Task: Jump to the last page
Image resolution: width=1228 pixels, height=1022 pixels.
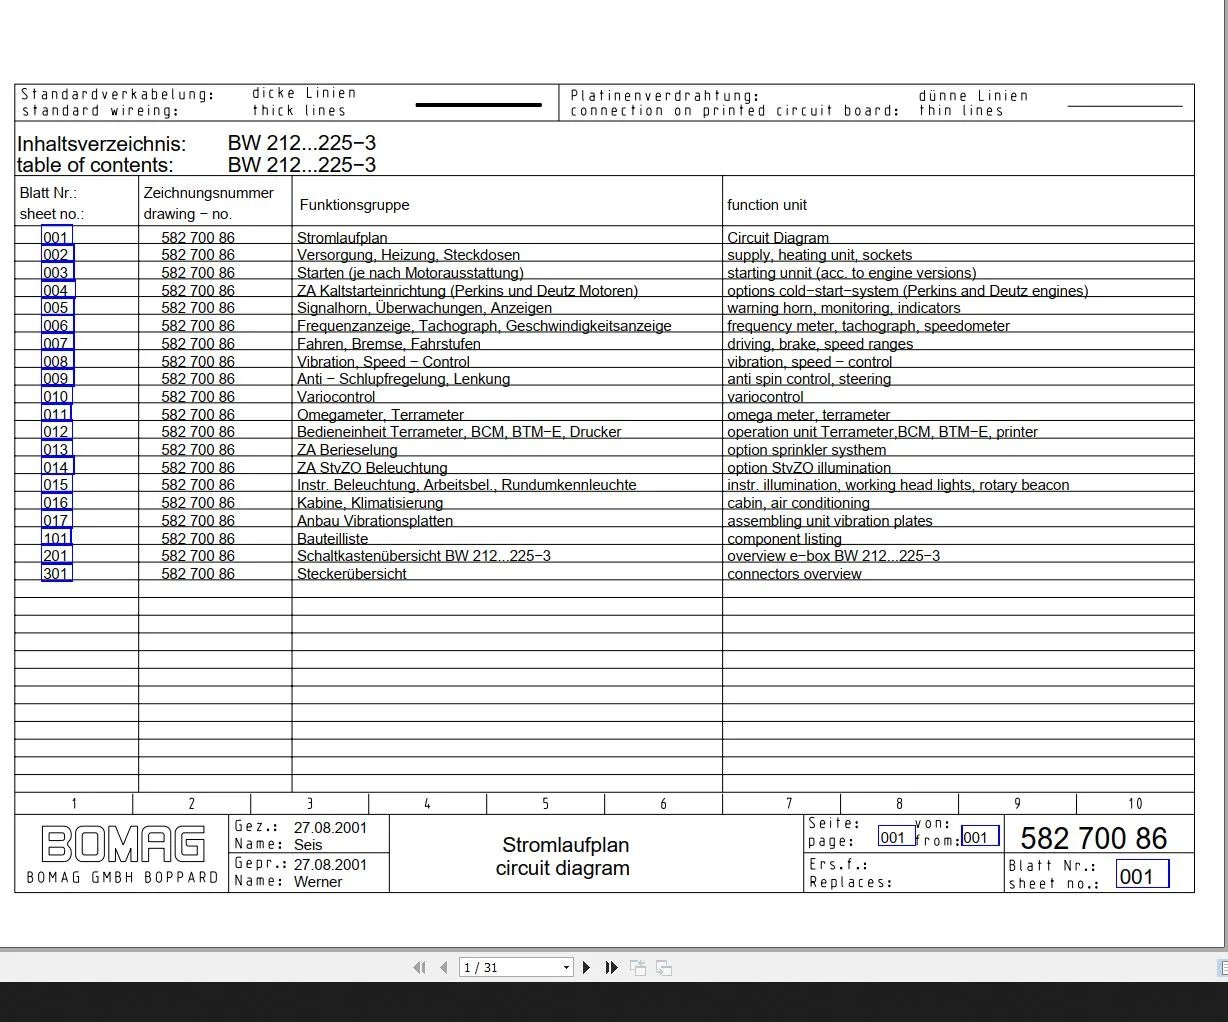Action: coord(611,967)
